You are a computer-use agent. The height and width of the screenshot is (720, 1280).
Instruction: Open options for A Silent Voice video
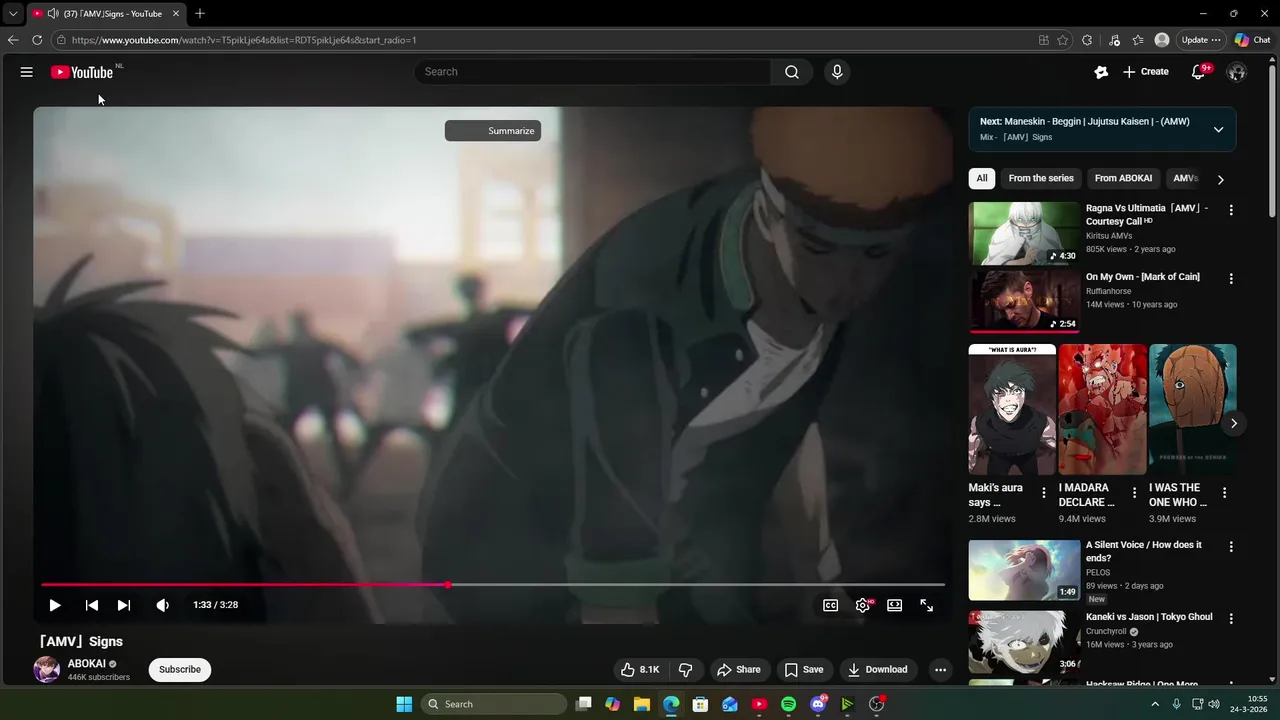(x=1231, y=547)
